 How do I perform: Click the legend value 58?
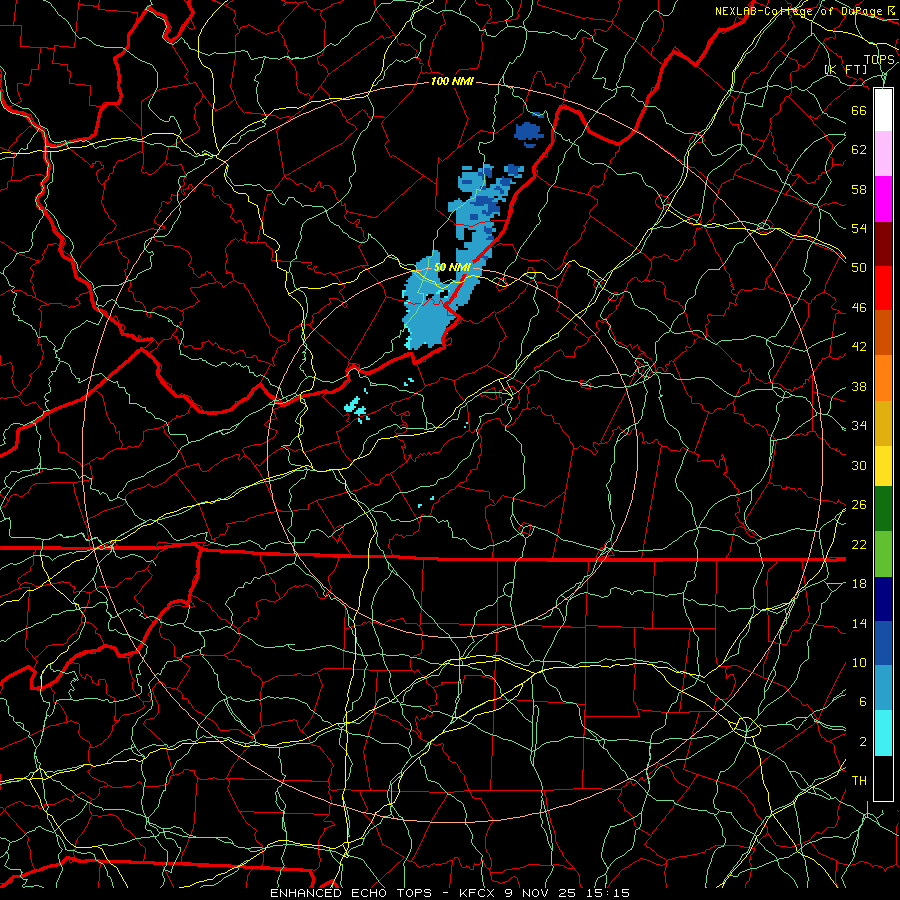click(859, 189)
